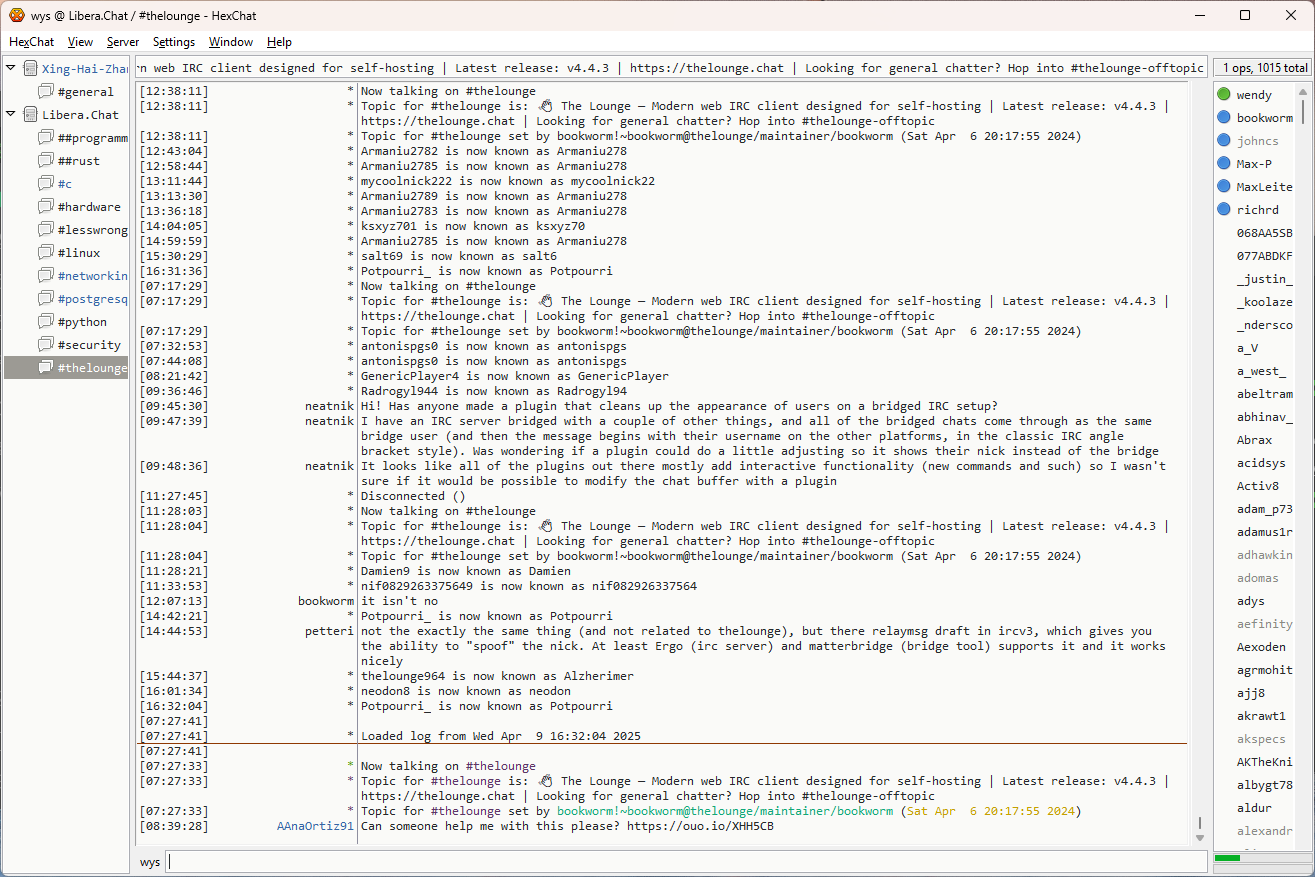Click the HexChat logo in the title bar
Viewport: 1315px width, 877px height.
pyautogui.click(x=16, y=15)
